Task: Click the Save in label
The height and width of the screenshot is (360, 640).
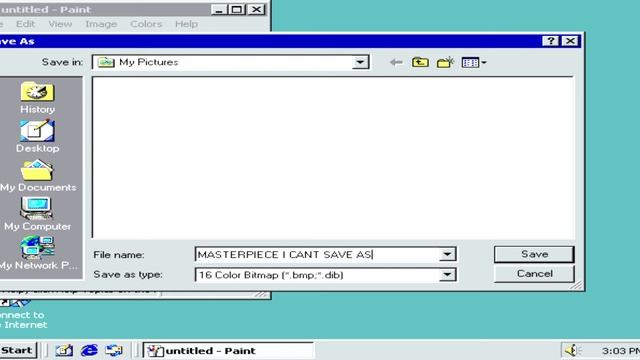Action: (62, 62)
